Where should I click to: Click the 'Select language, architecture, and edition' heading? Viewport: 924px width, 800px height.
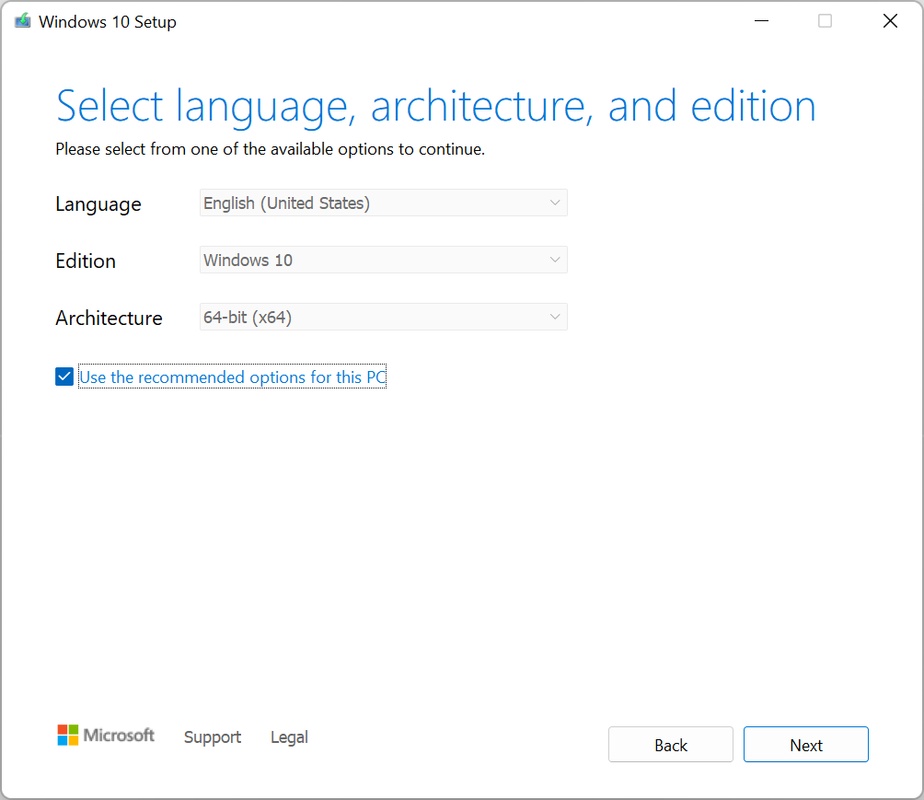click(436, 106)
